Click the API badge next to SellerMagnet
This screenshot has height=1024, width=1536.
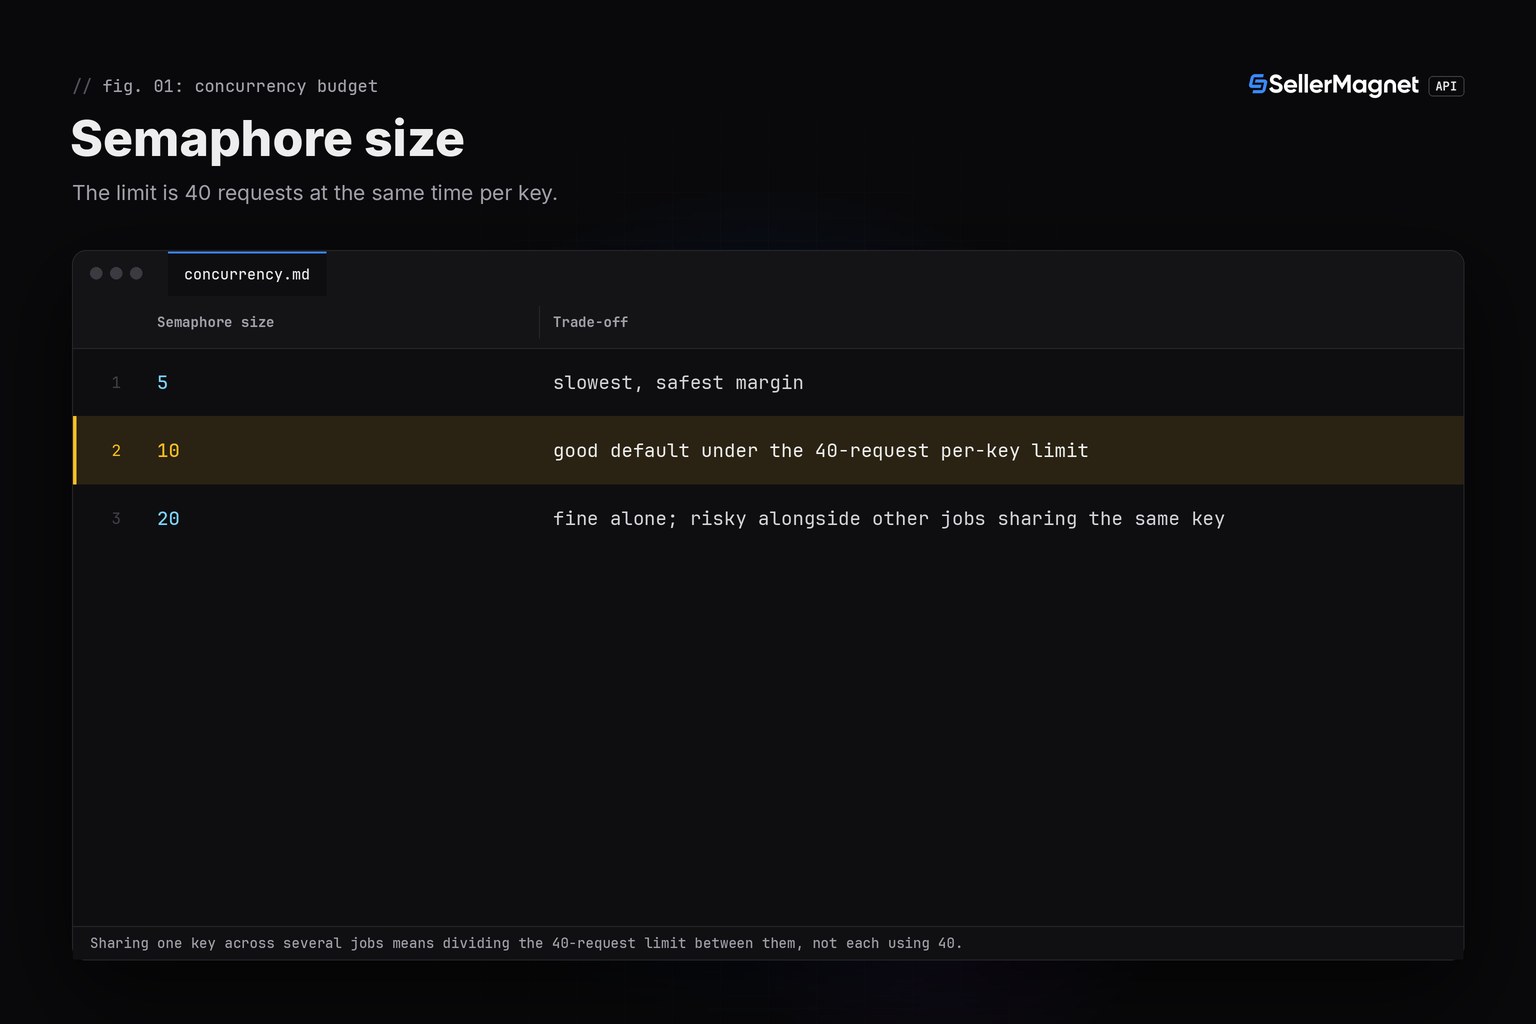pyautogui.click(x=1446, y=86)
